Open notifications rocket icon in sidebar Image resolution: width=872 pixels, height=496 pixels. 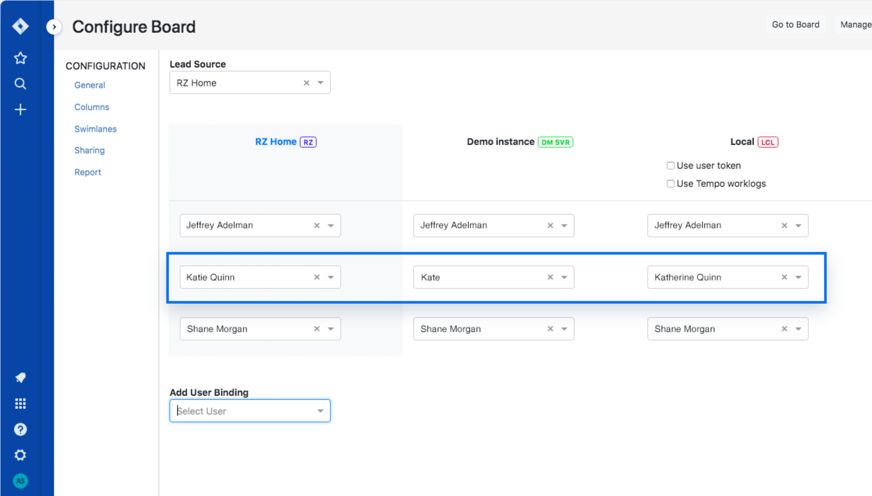click(20, 378)
